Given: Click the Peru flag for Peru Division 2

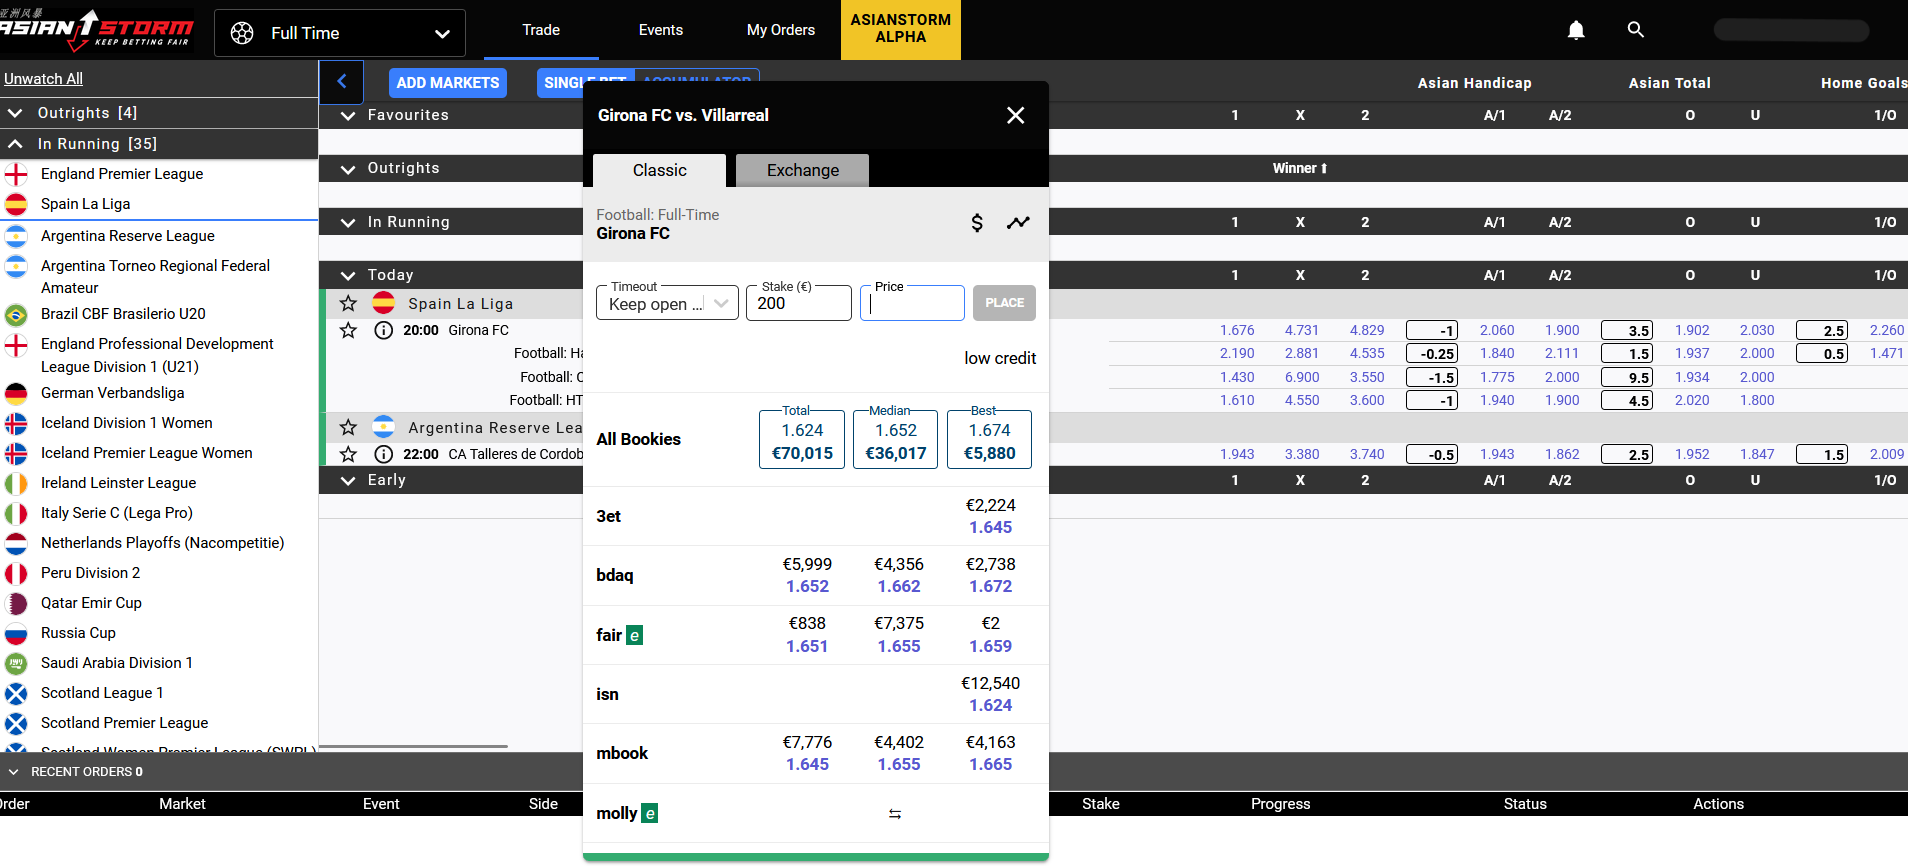Looking at the screenshot, I should pyautogui.click(x=16, y=573).
